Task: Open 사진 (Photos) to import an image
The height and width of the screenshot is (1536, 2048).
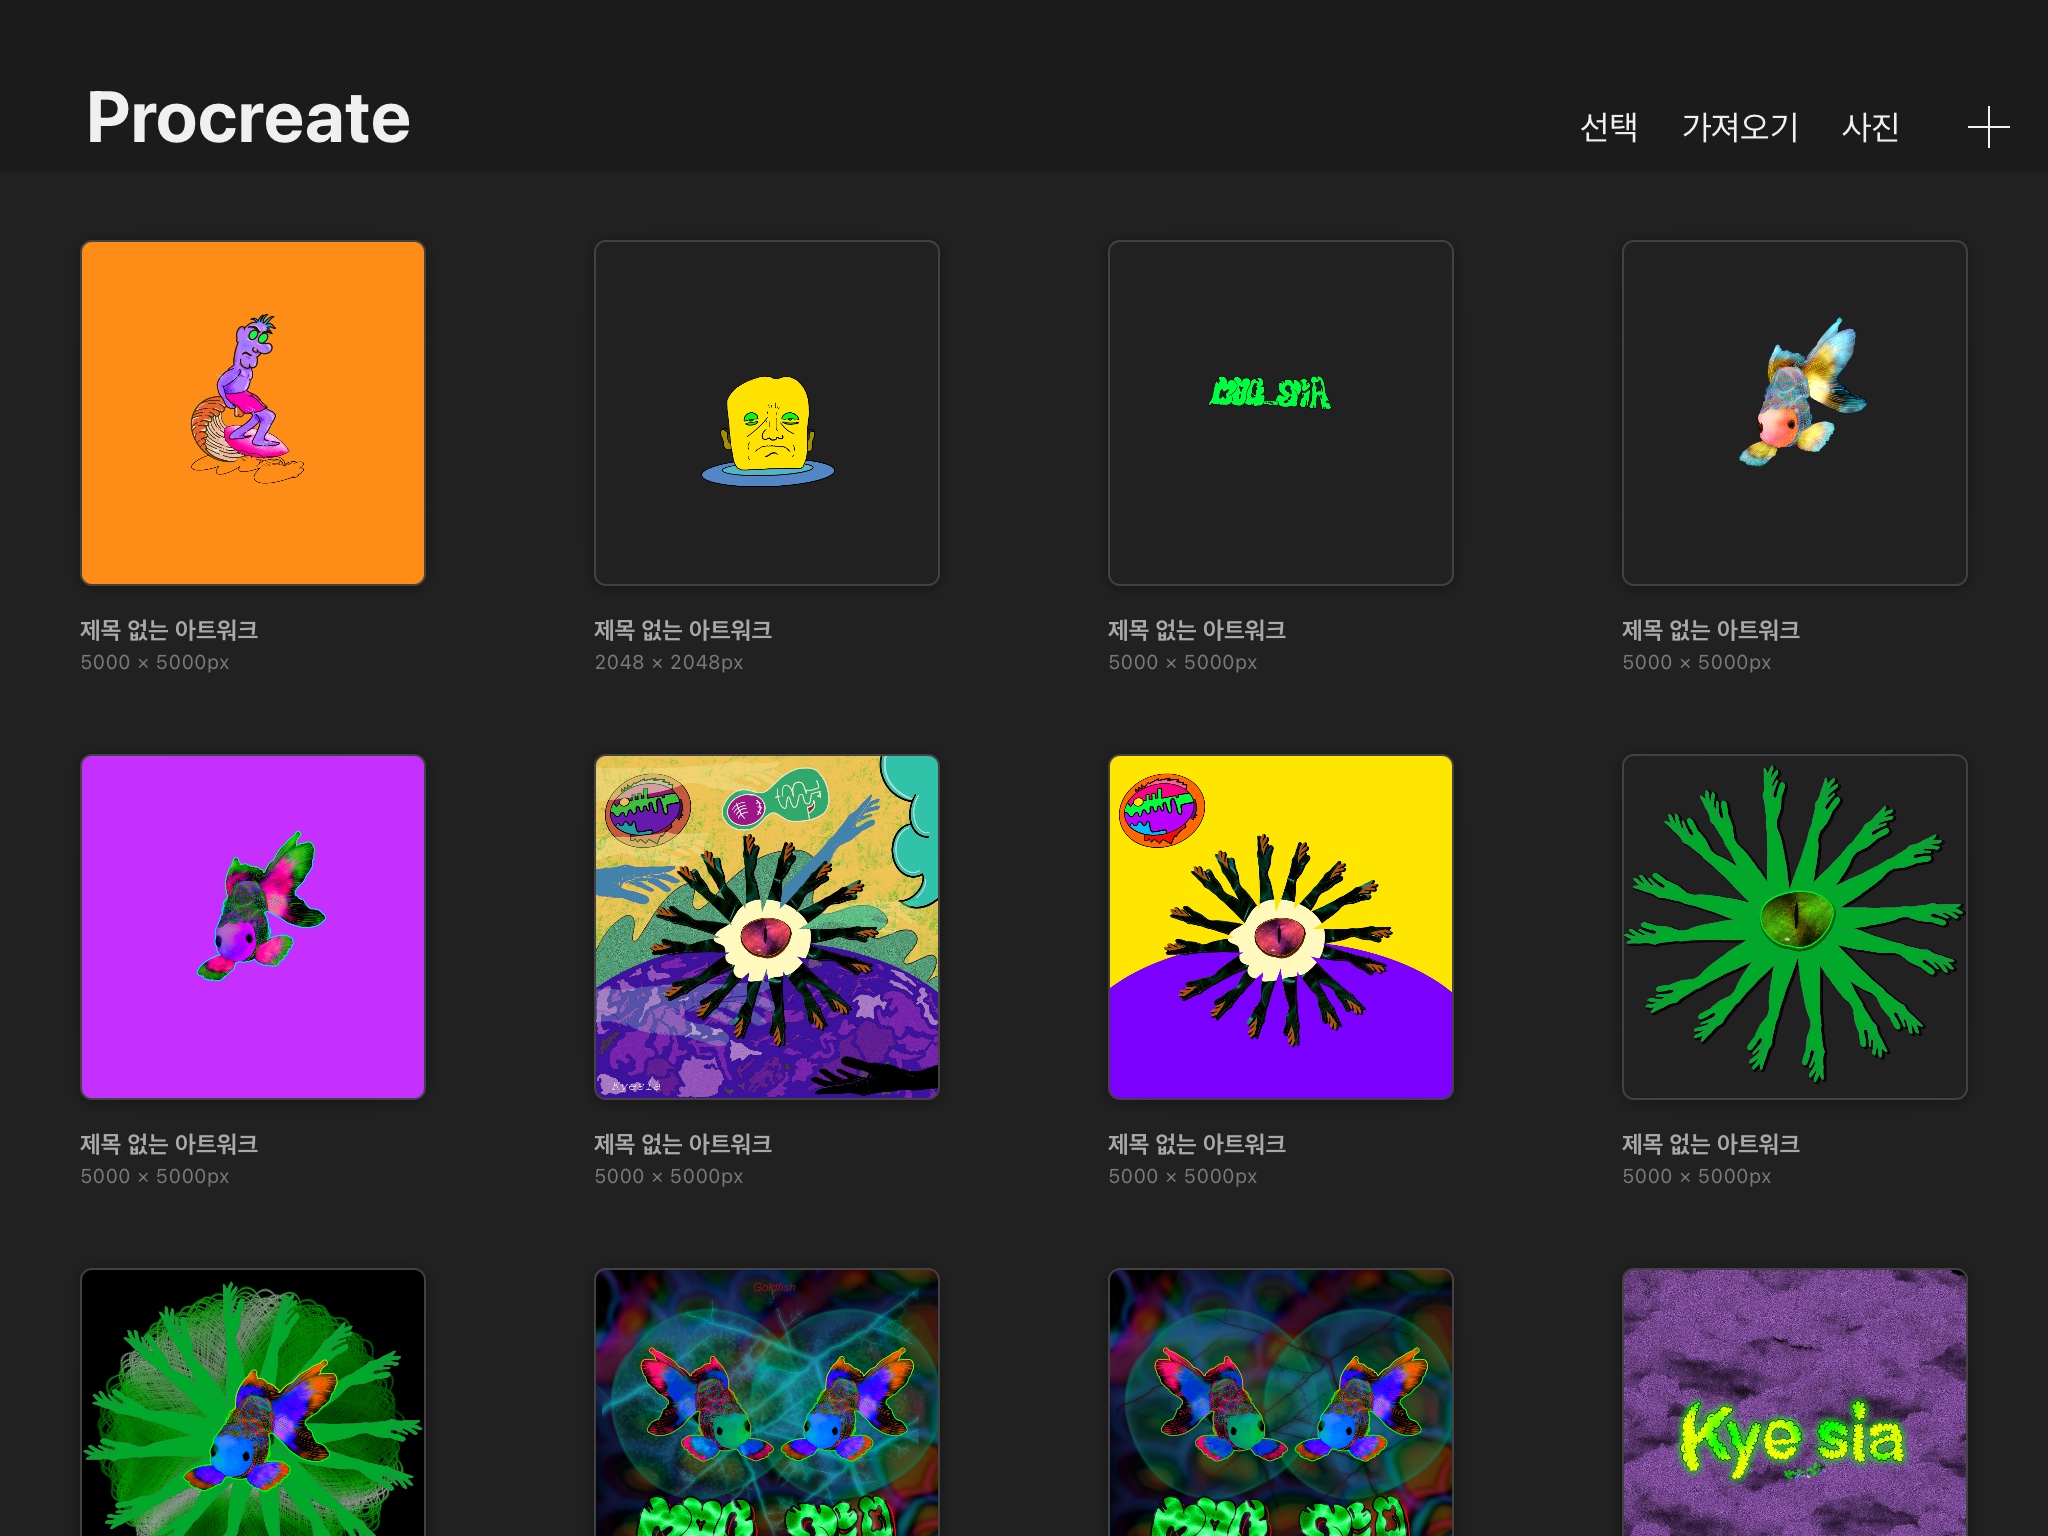Action: [x=1870, y=127]
